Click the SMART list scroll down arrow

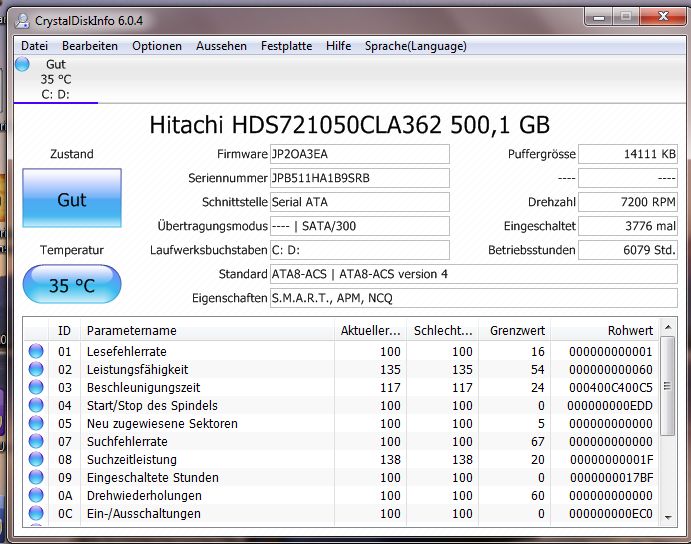[x=668, y=518]
